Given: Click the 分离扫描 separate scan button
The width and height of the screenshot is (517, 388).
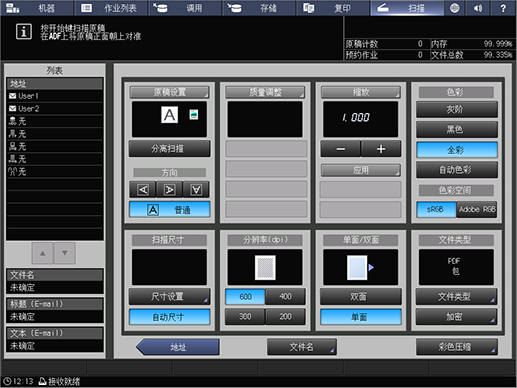Looking at the screenshot, I should click(169, 149).
